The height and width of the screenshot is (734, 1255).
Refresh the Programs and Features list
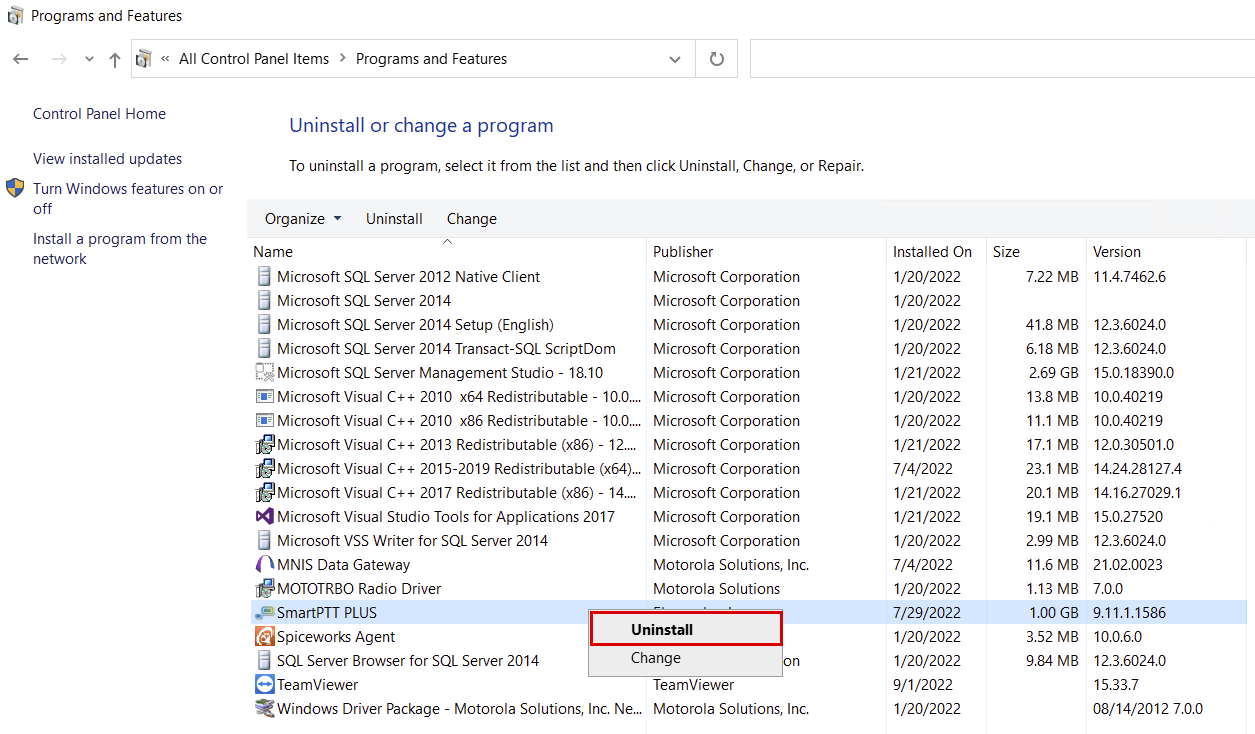716,59
